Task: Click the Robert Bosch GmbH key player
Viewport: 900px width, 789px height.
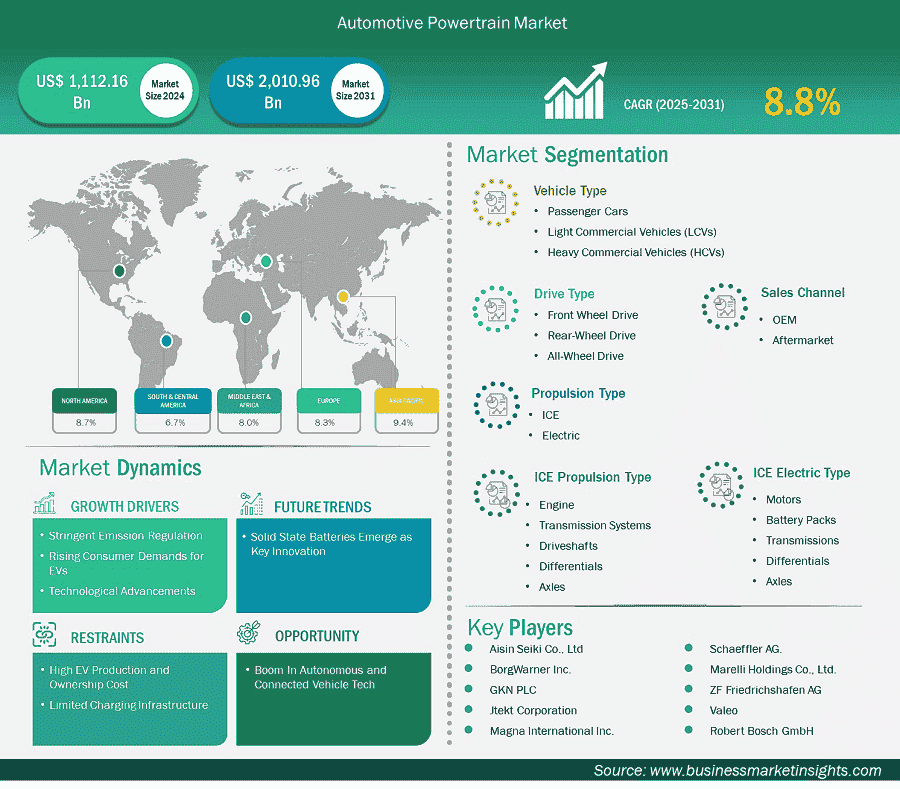Action: click(761, 731)
